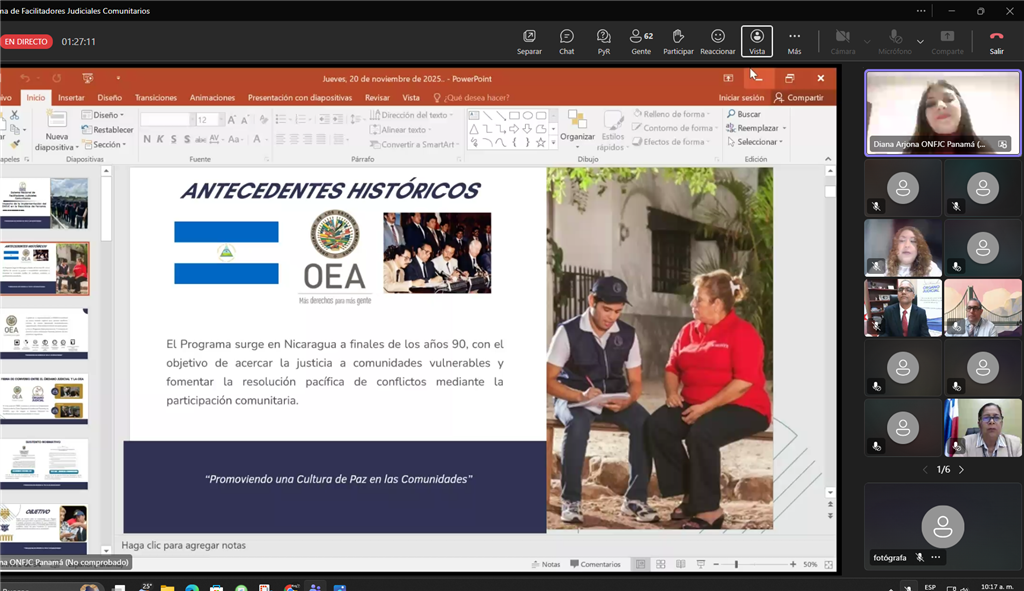Open the Chat panel

pyautogui.click(x=566, y=41)
